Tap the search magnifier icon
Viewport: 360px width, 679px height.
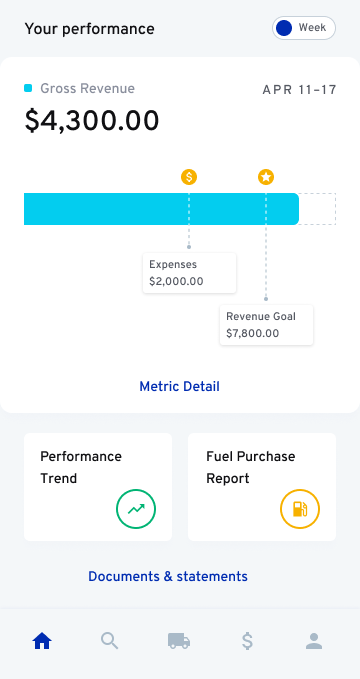point(110,640)
